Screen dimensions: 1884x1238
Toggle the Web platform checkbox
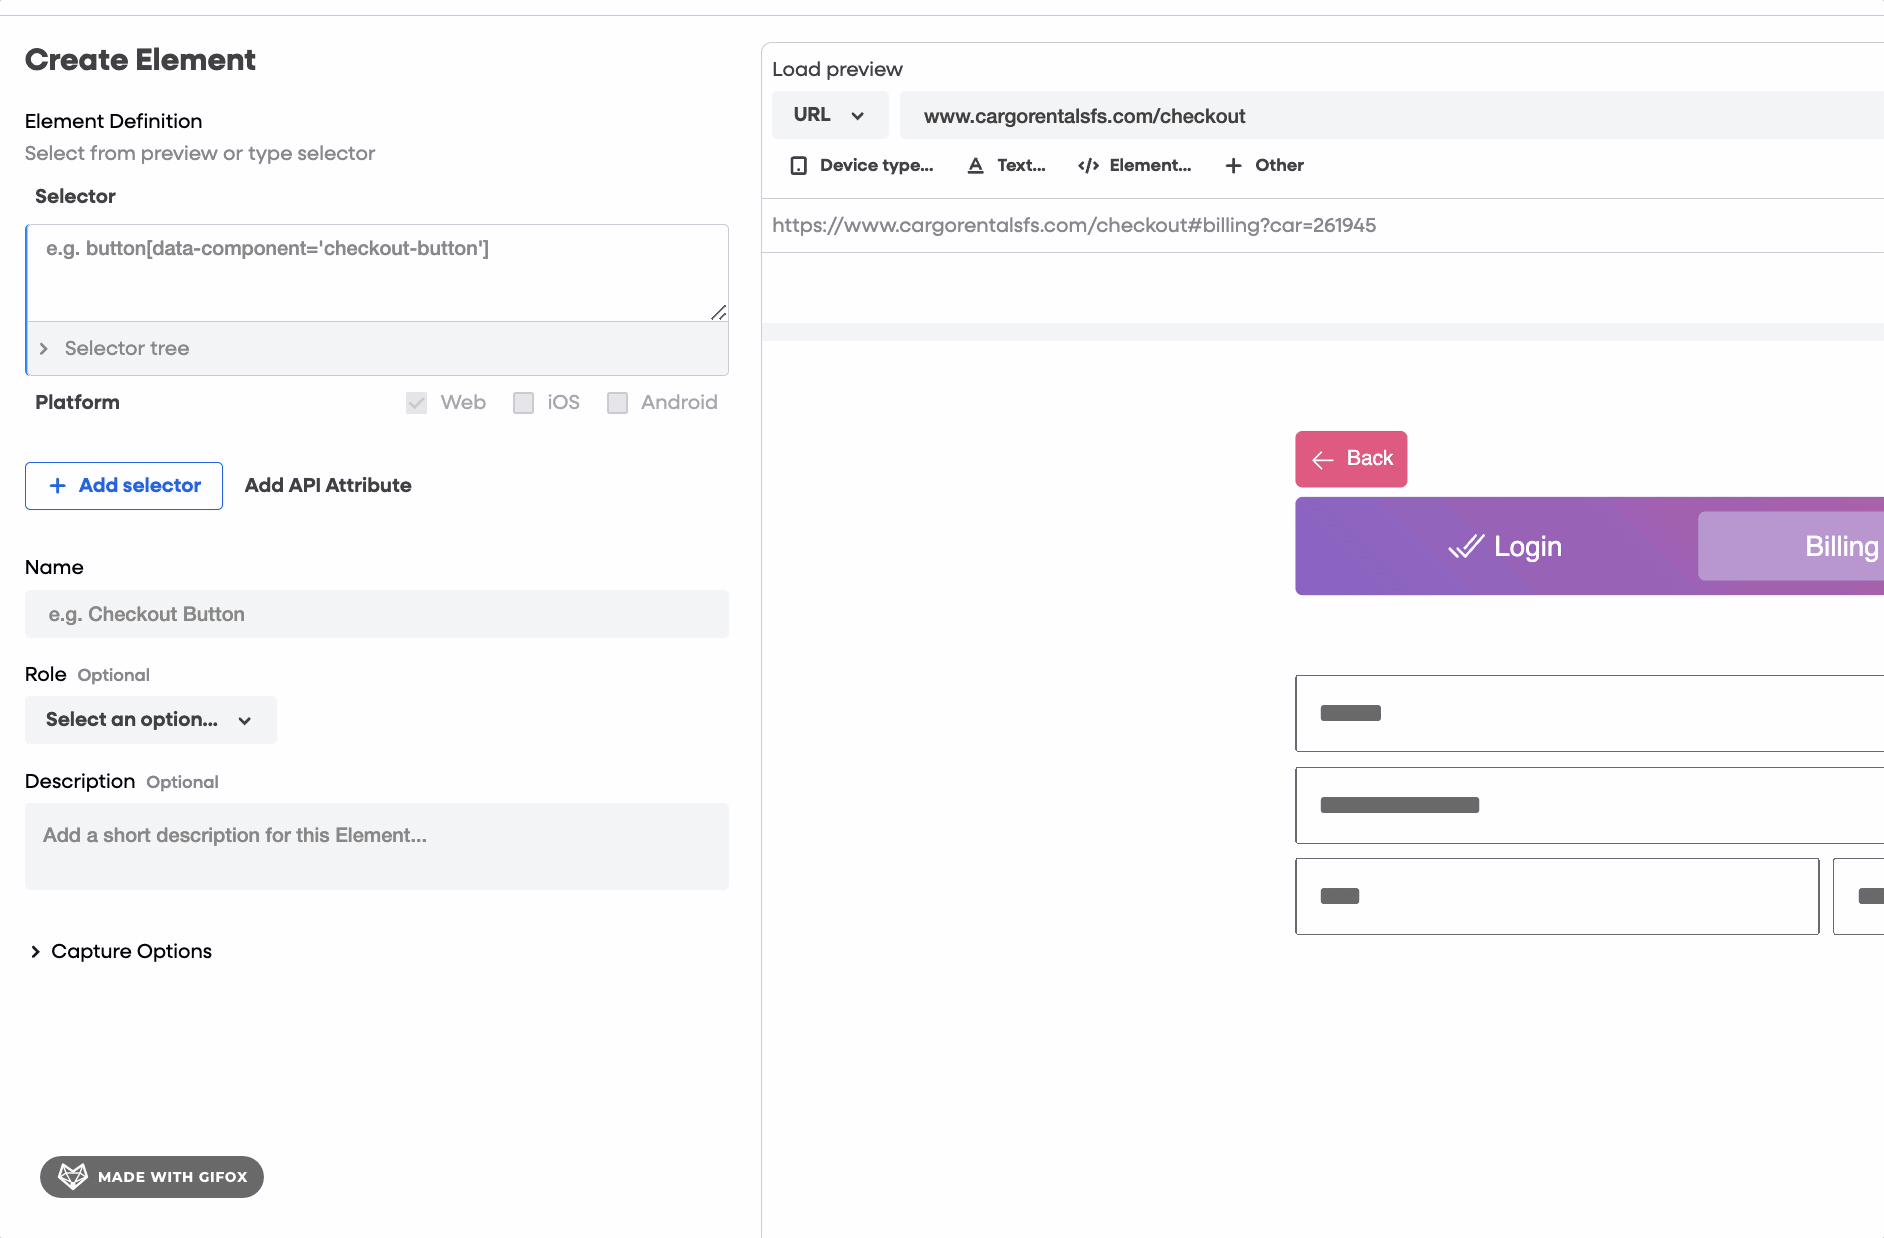coord(417,403)
